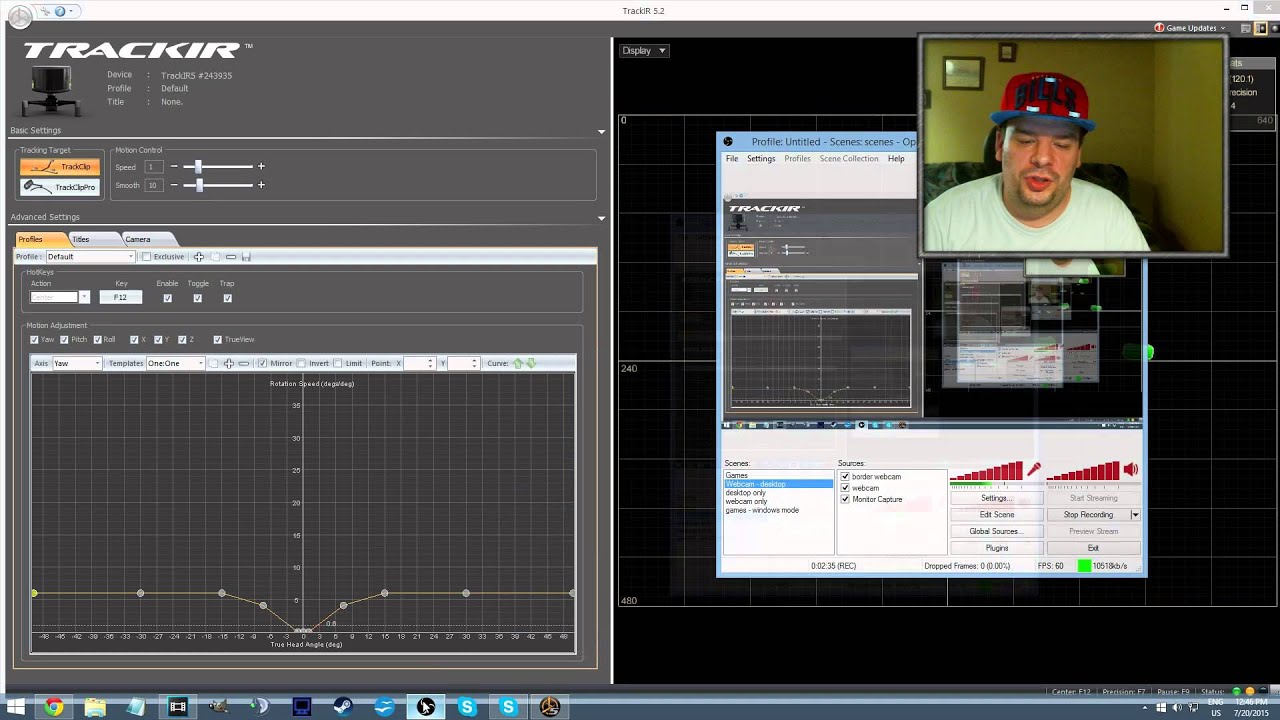Enable the Invert curve checkbox

(300, 363)
